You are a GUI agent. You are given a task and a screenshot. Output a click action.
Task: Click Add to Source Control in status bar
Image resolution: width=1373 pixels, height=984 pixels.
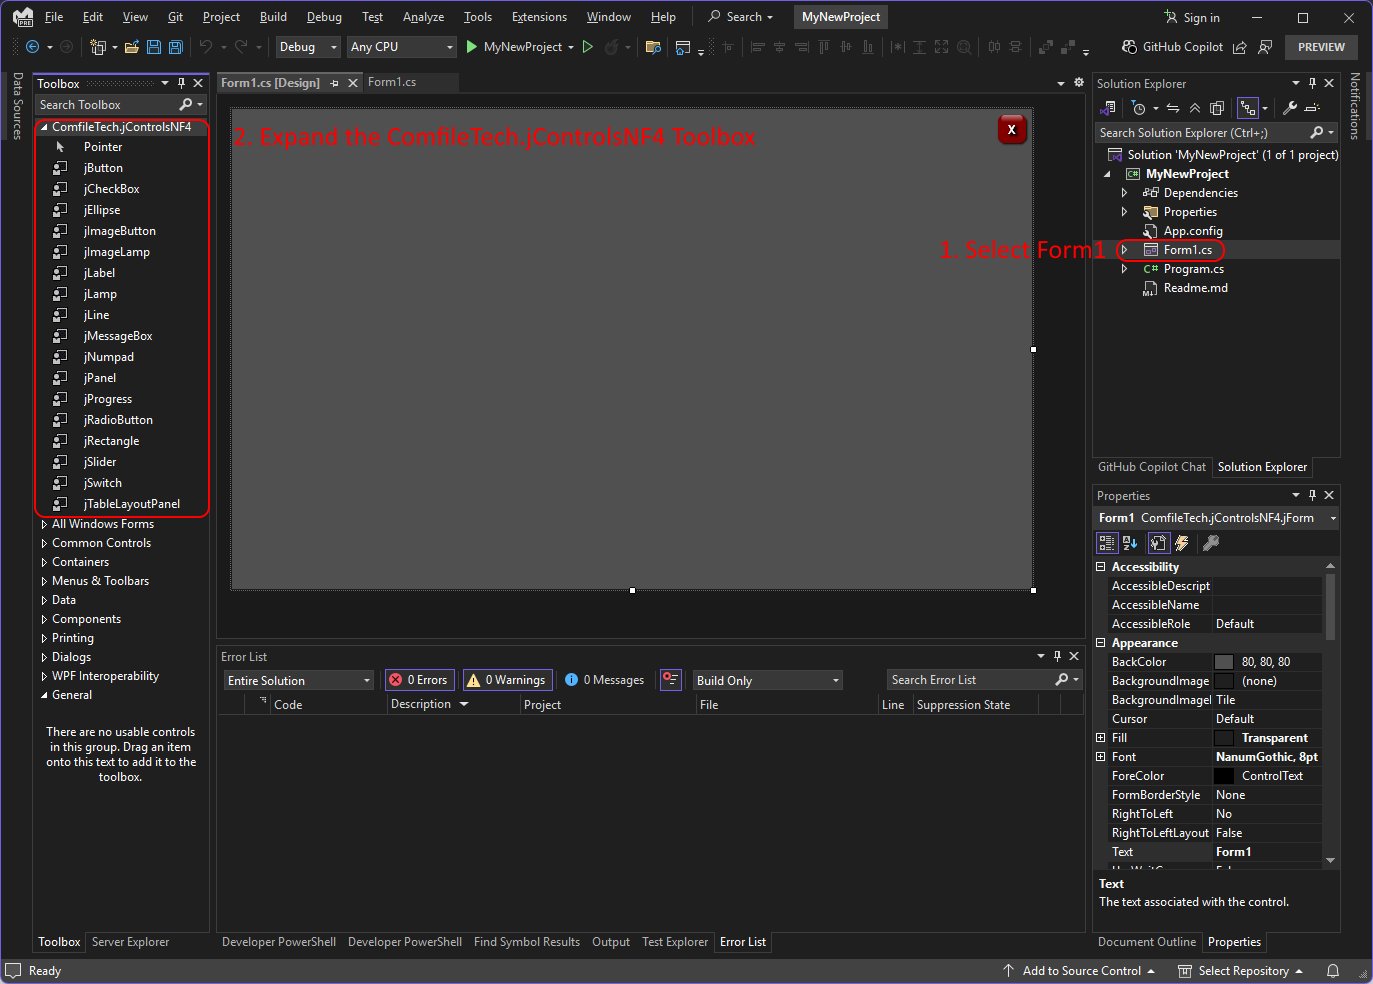point(1080,971)
